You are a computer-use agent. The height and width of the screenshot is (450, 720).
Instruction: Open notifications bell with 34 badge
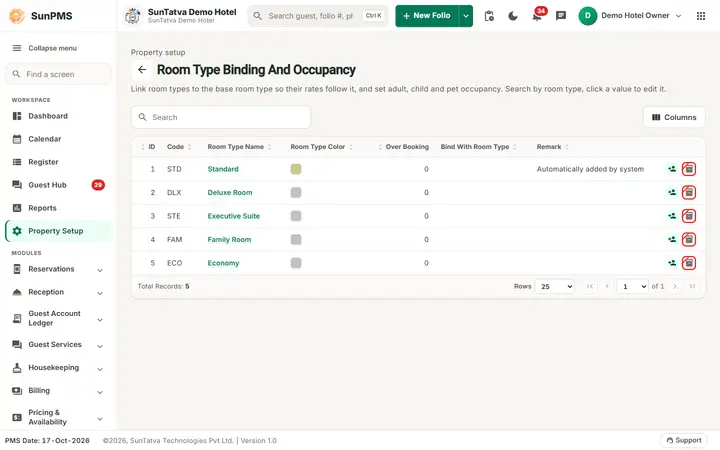(x=537, y=15)
